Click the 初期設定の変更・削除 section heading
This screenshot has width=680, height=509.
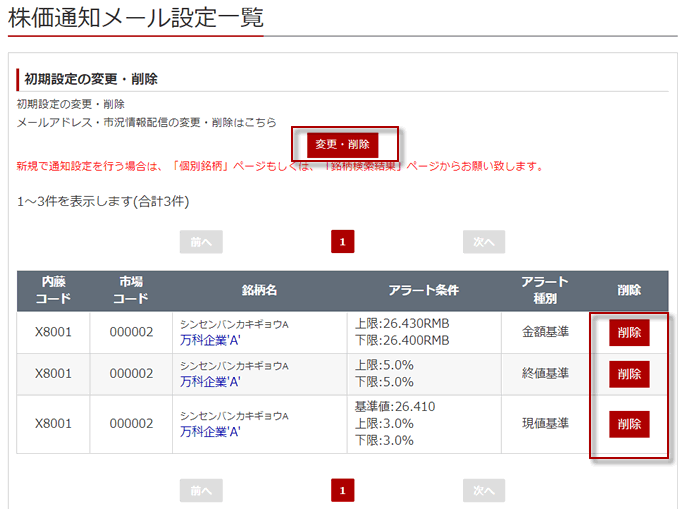pos(91,79)
